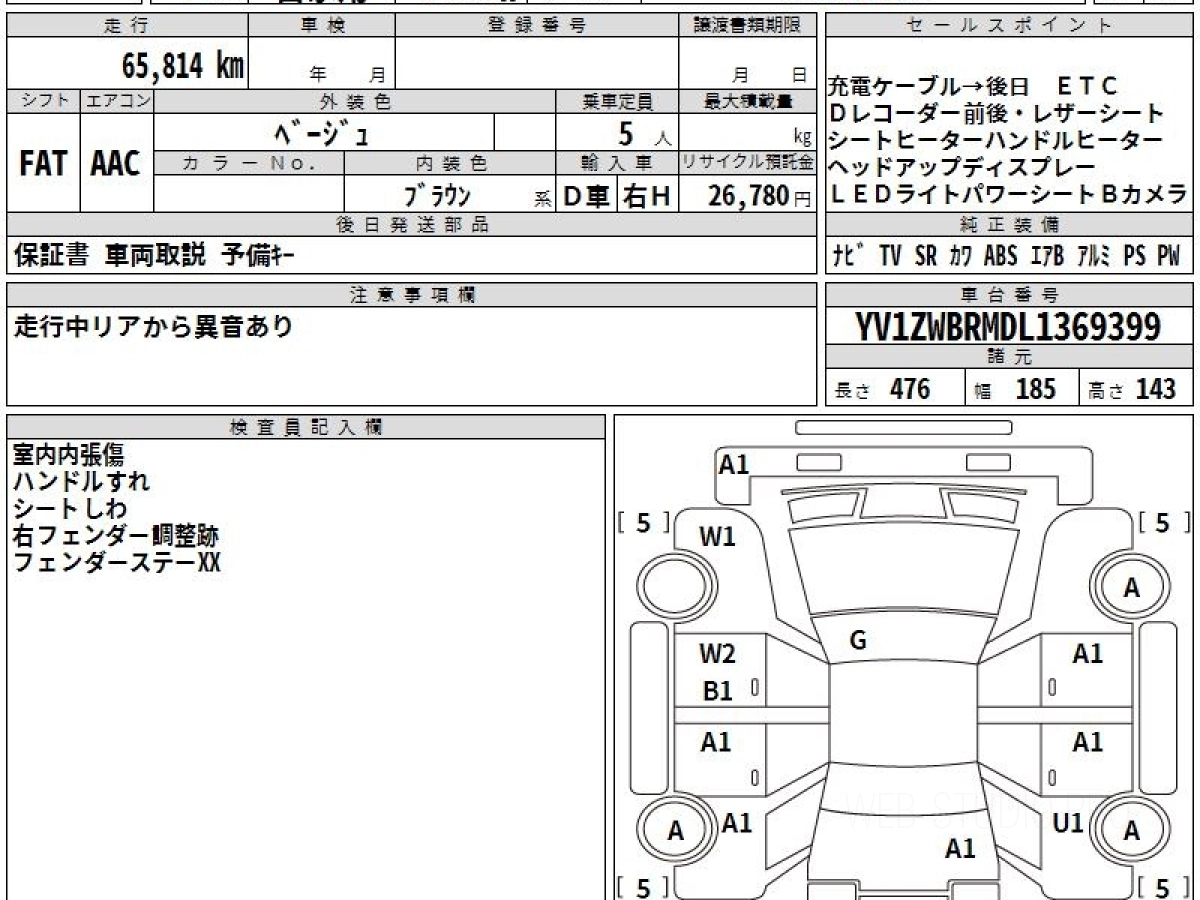Click the 車両取説 item
Screen dimensions: 1200x900
(155, 256)
